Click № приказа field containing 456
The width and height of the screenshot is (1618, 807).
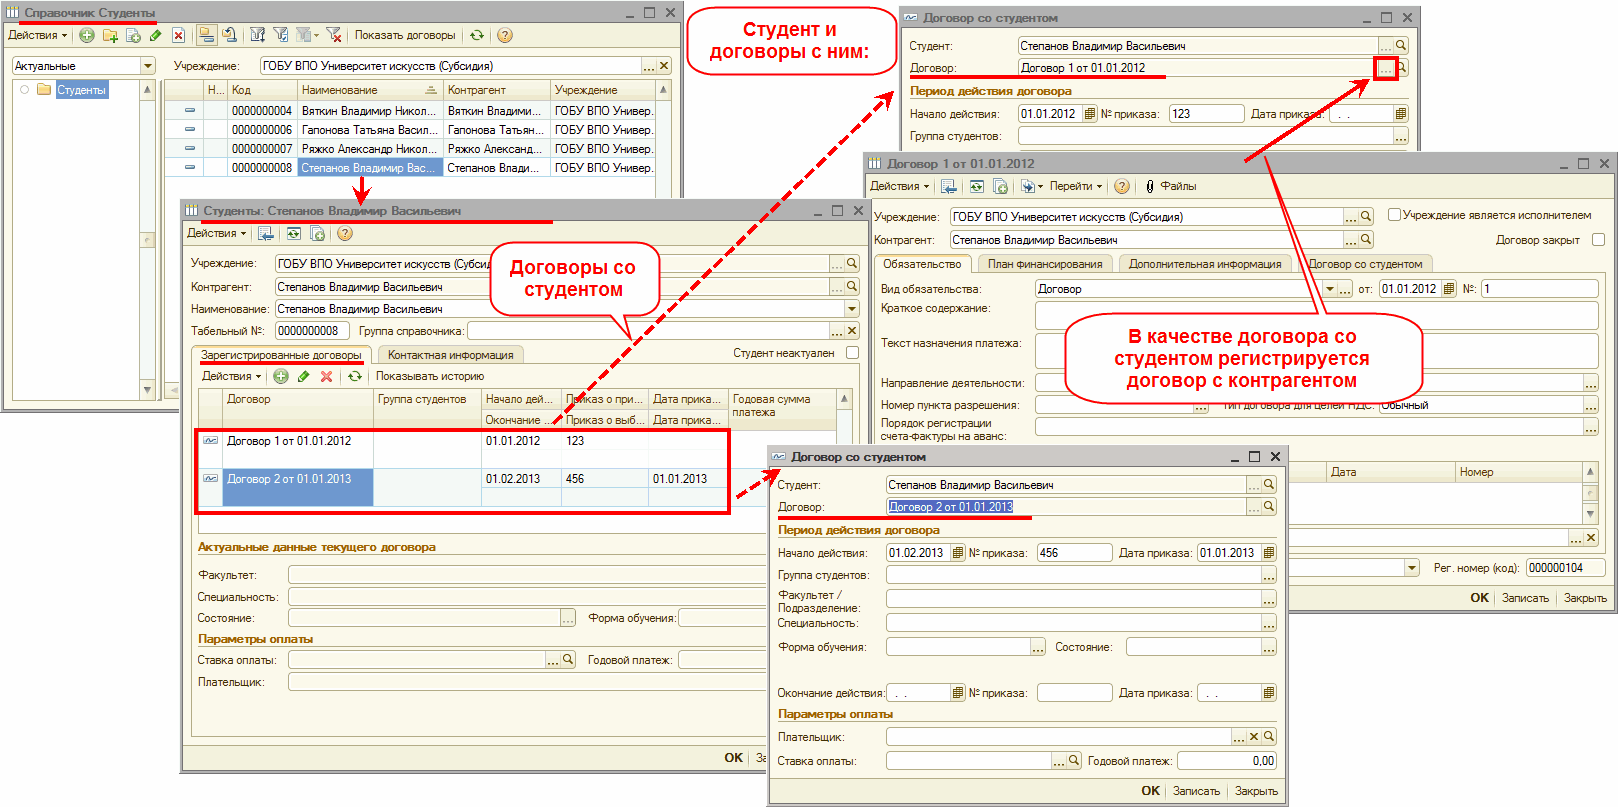click(x=1074, y=553)
